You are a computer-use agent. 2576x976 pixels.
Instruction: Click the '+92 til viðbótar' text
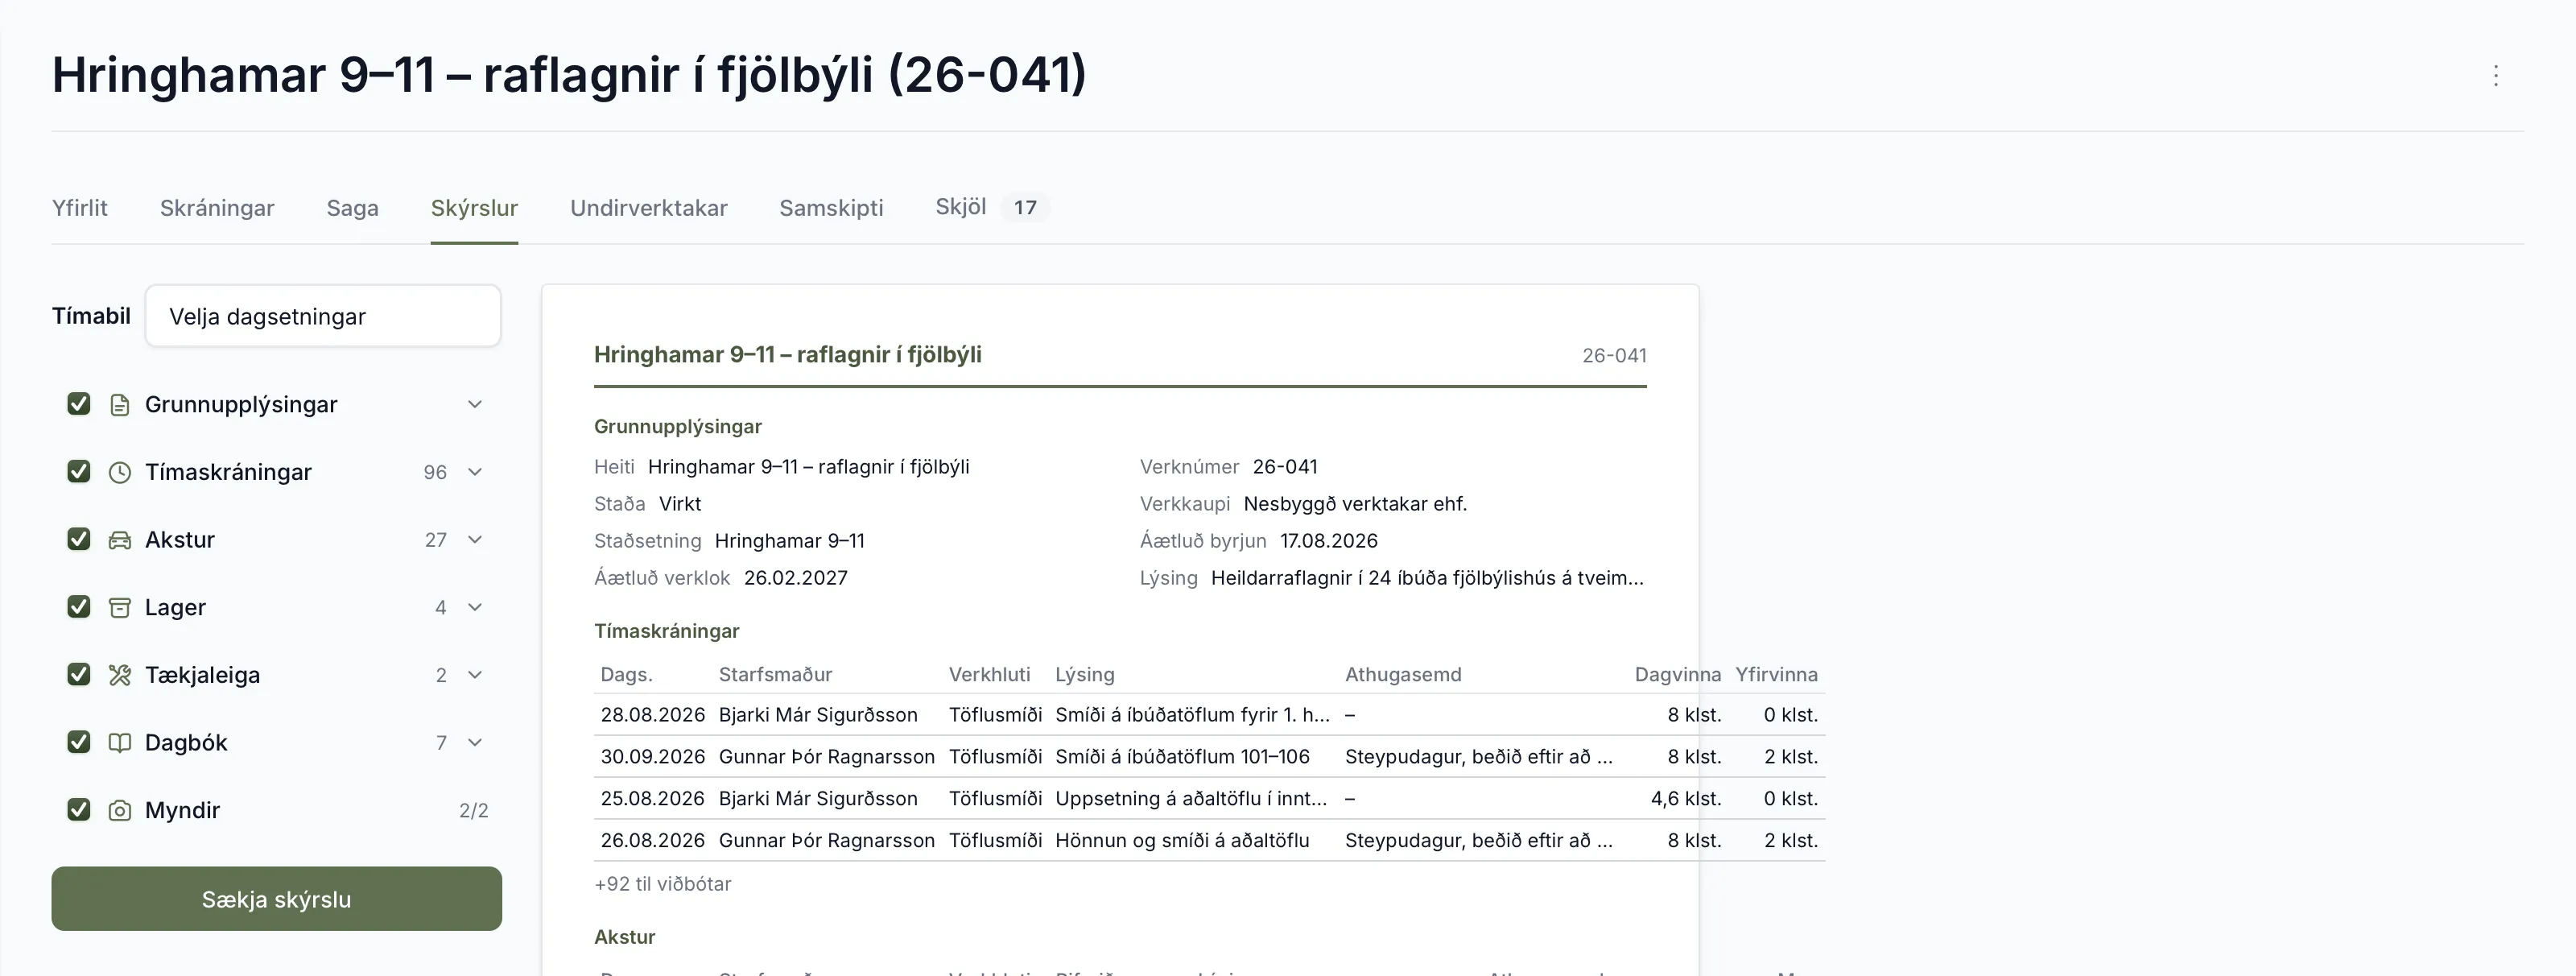[x=663, y=884]
